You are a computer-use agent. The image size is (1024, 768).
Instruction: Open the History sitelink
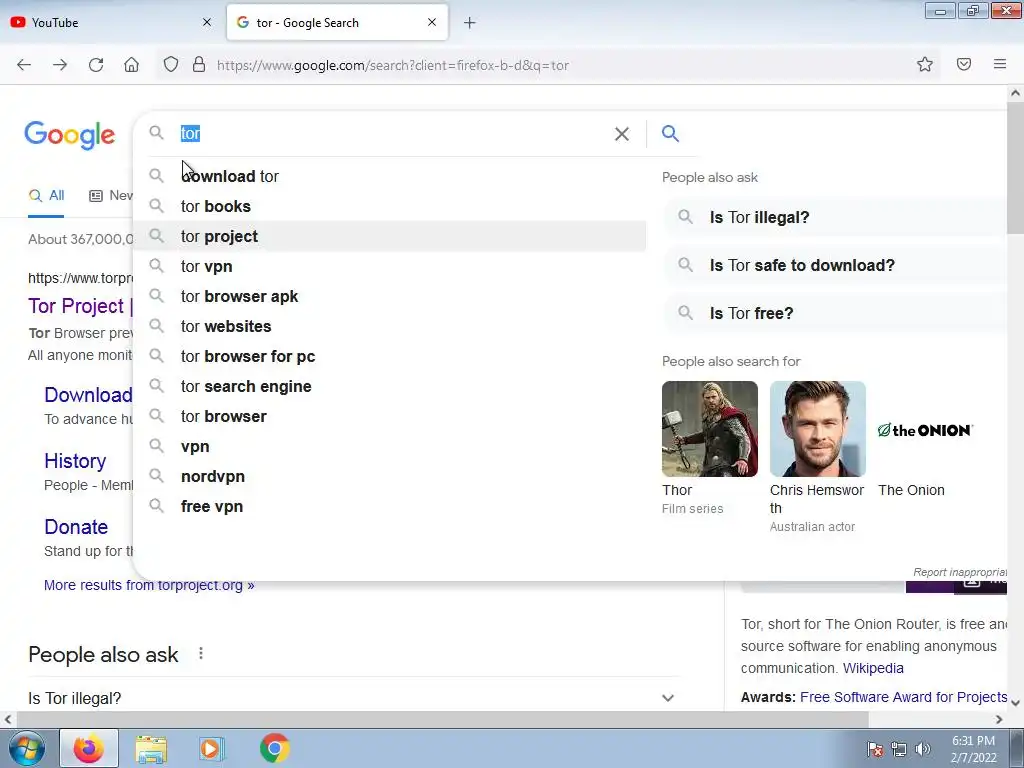[75, 461]
